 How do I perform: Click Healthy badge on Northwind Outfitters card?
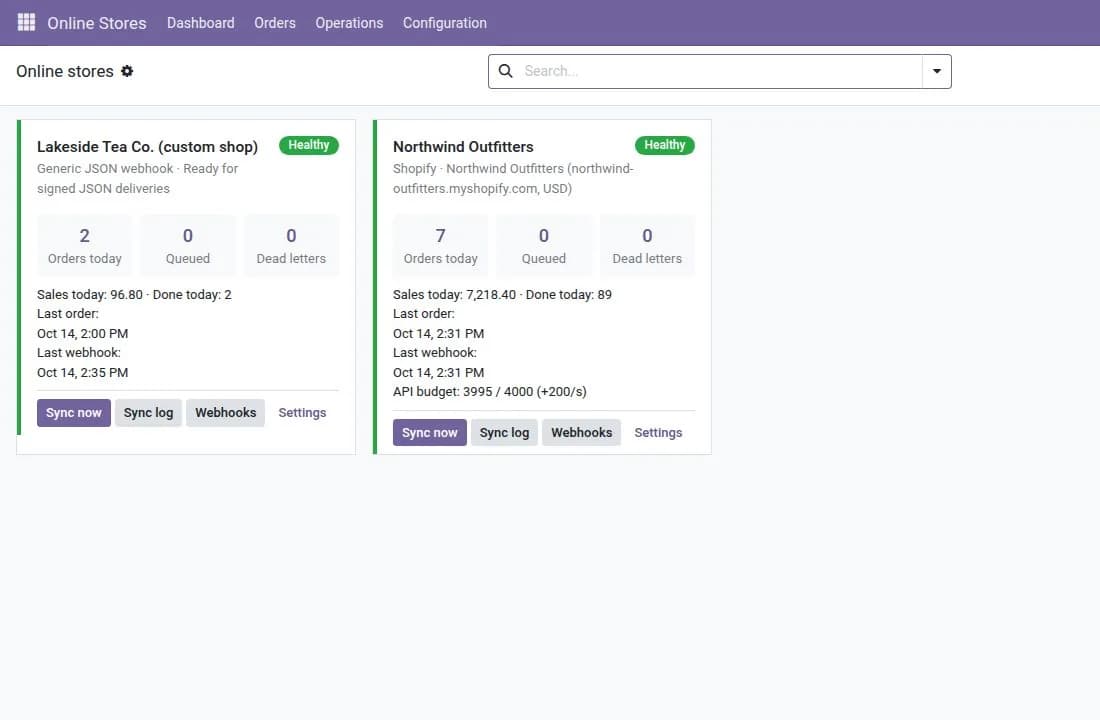point(664,145)
